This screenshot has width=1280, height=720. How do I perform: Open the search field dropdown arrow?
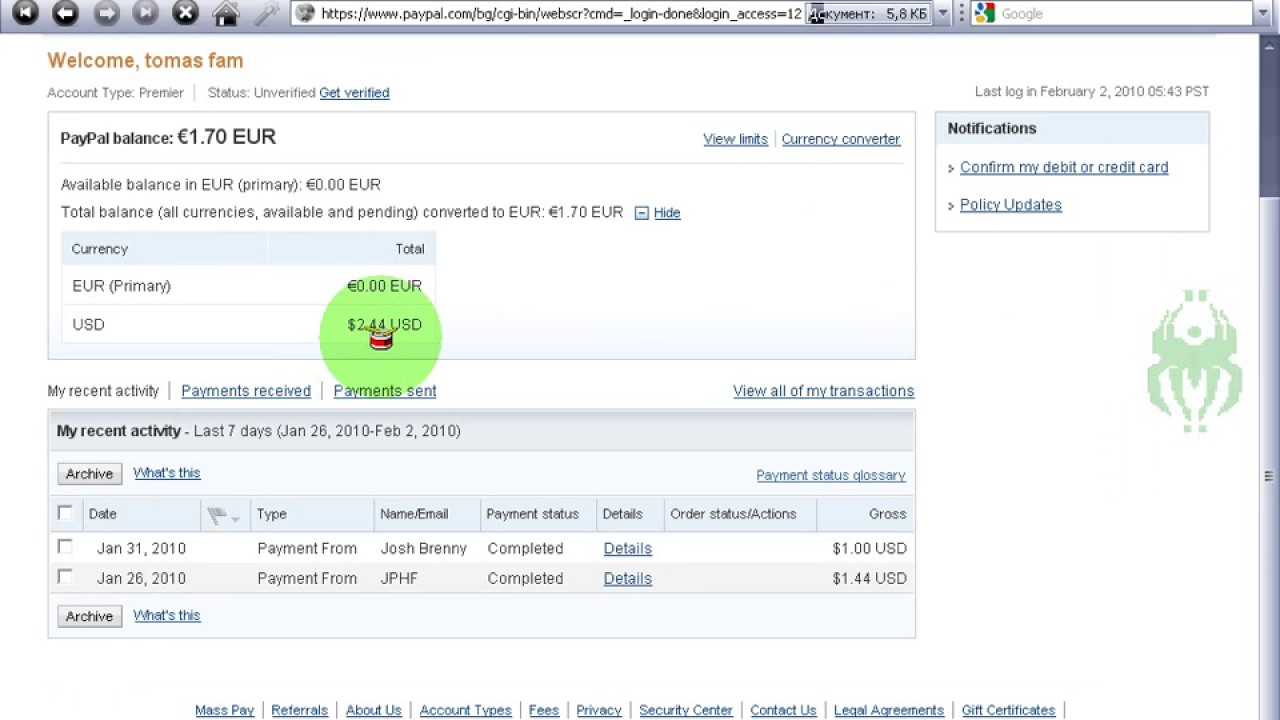(1263, 14)
